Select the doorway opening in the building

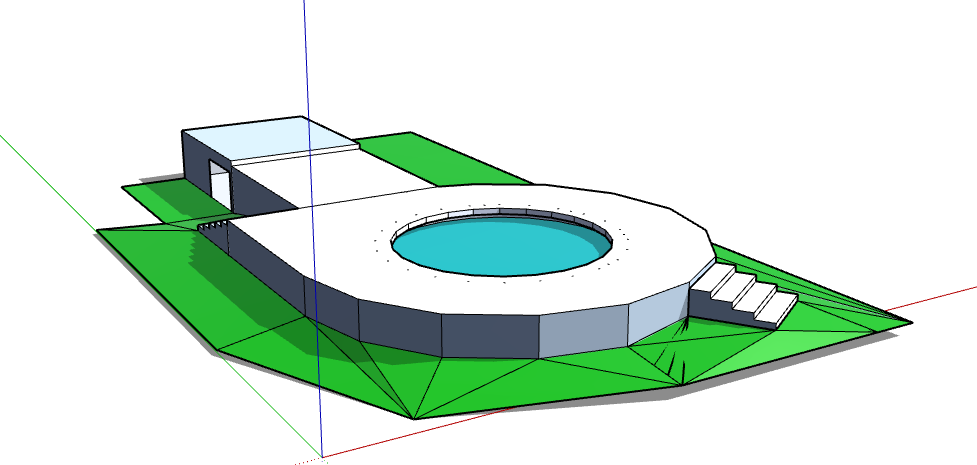click(220, 185)
